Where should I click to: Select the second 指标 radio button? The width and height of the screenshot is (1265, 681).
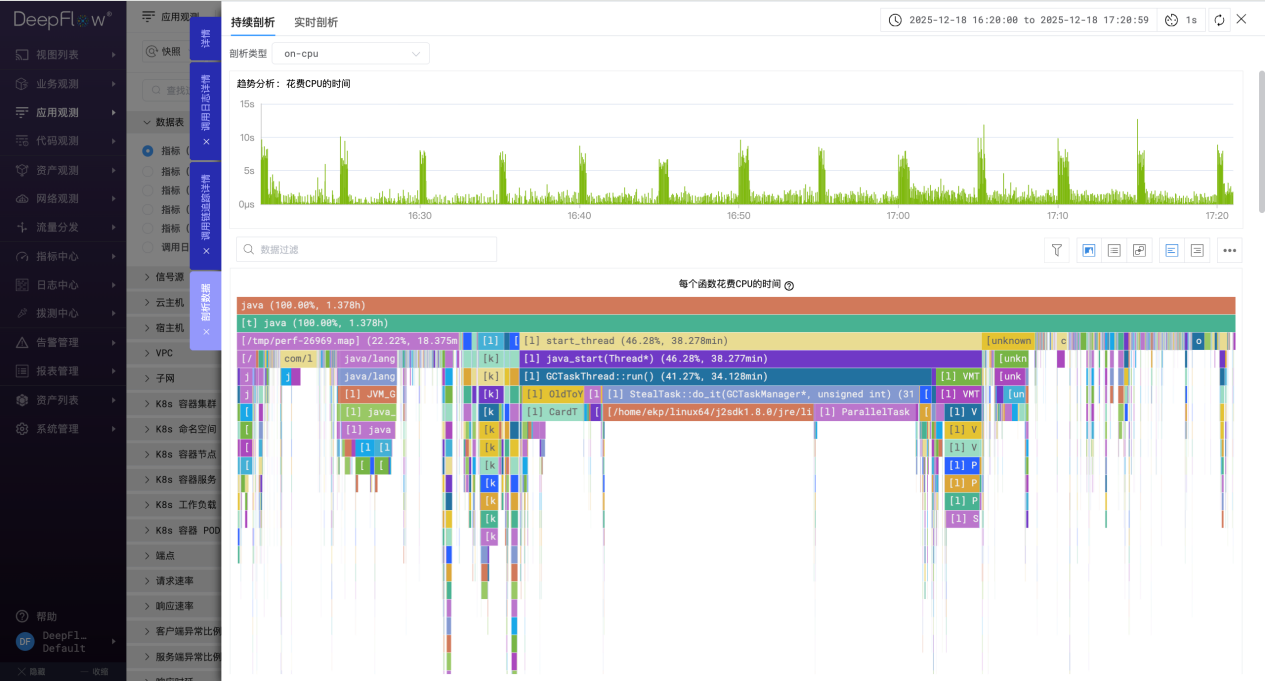coord(148,171)
